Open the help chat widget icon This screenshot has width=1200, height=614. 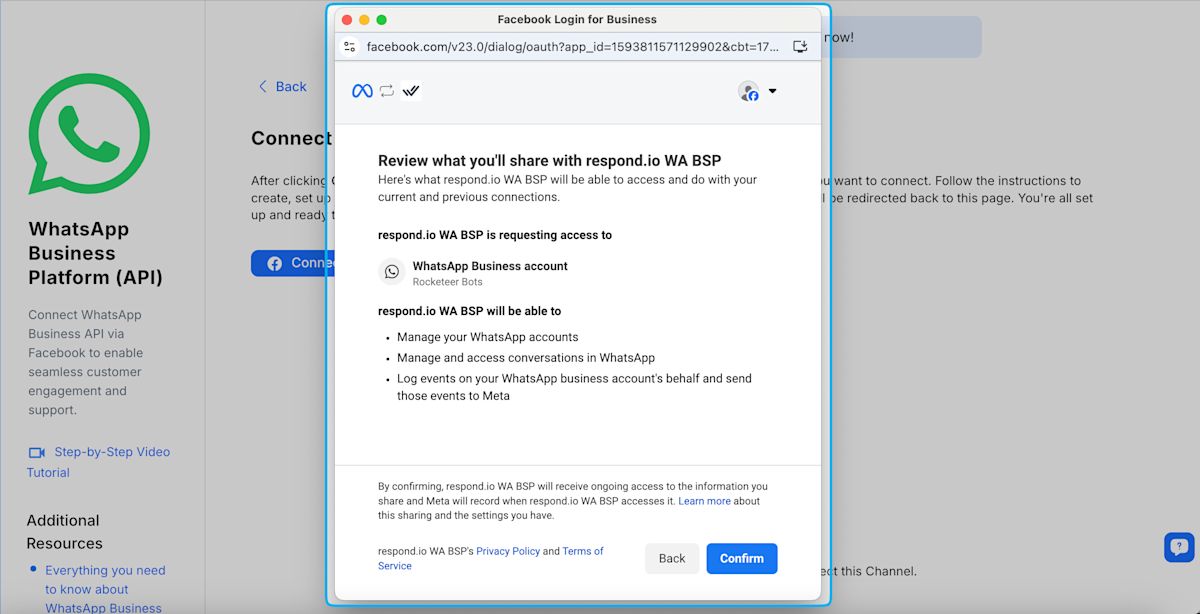1179,547
